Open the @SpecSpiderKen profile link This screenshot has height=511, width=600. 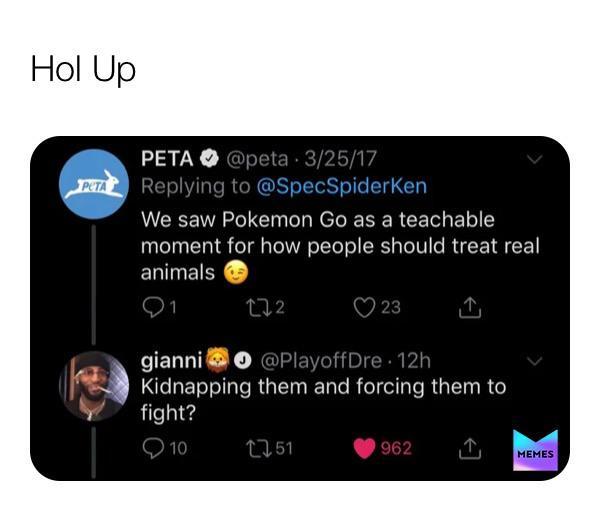point(341,186)
